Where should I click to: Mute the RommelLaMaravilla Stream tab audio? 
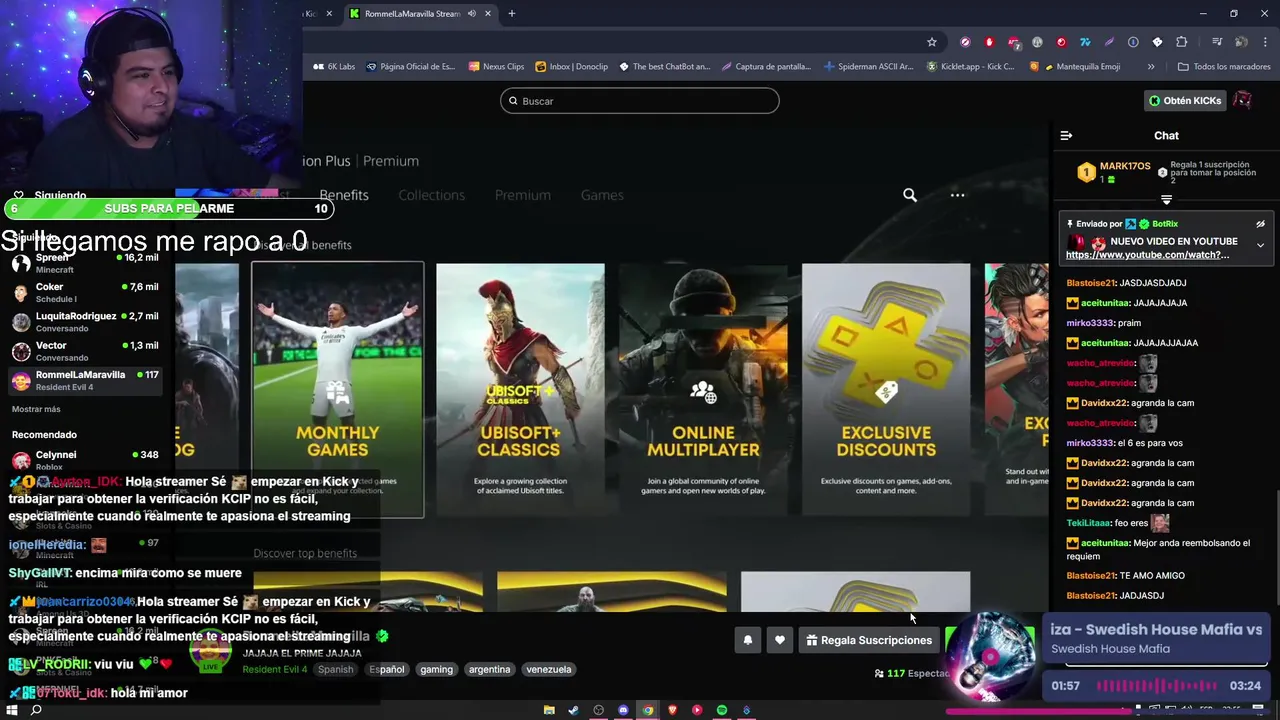coord(471,14)
